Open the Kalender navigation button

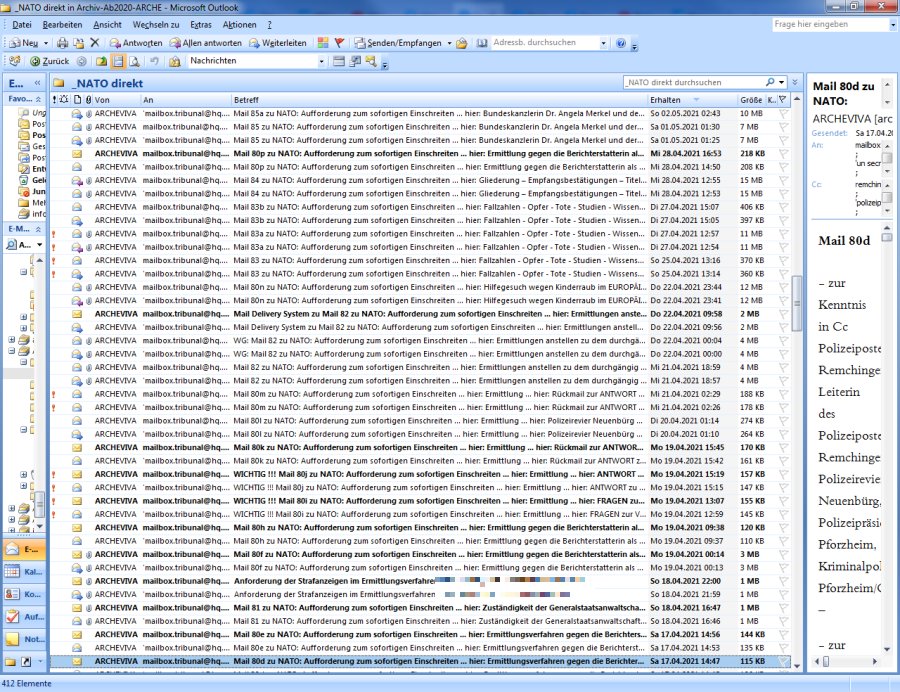25,572
